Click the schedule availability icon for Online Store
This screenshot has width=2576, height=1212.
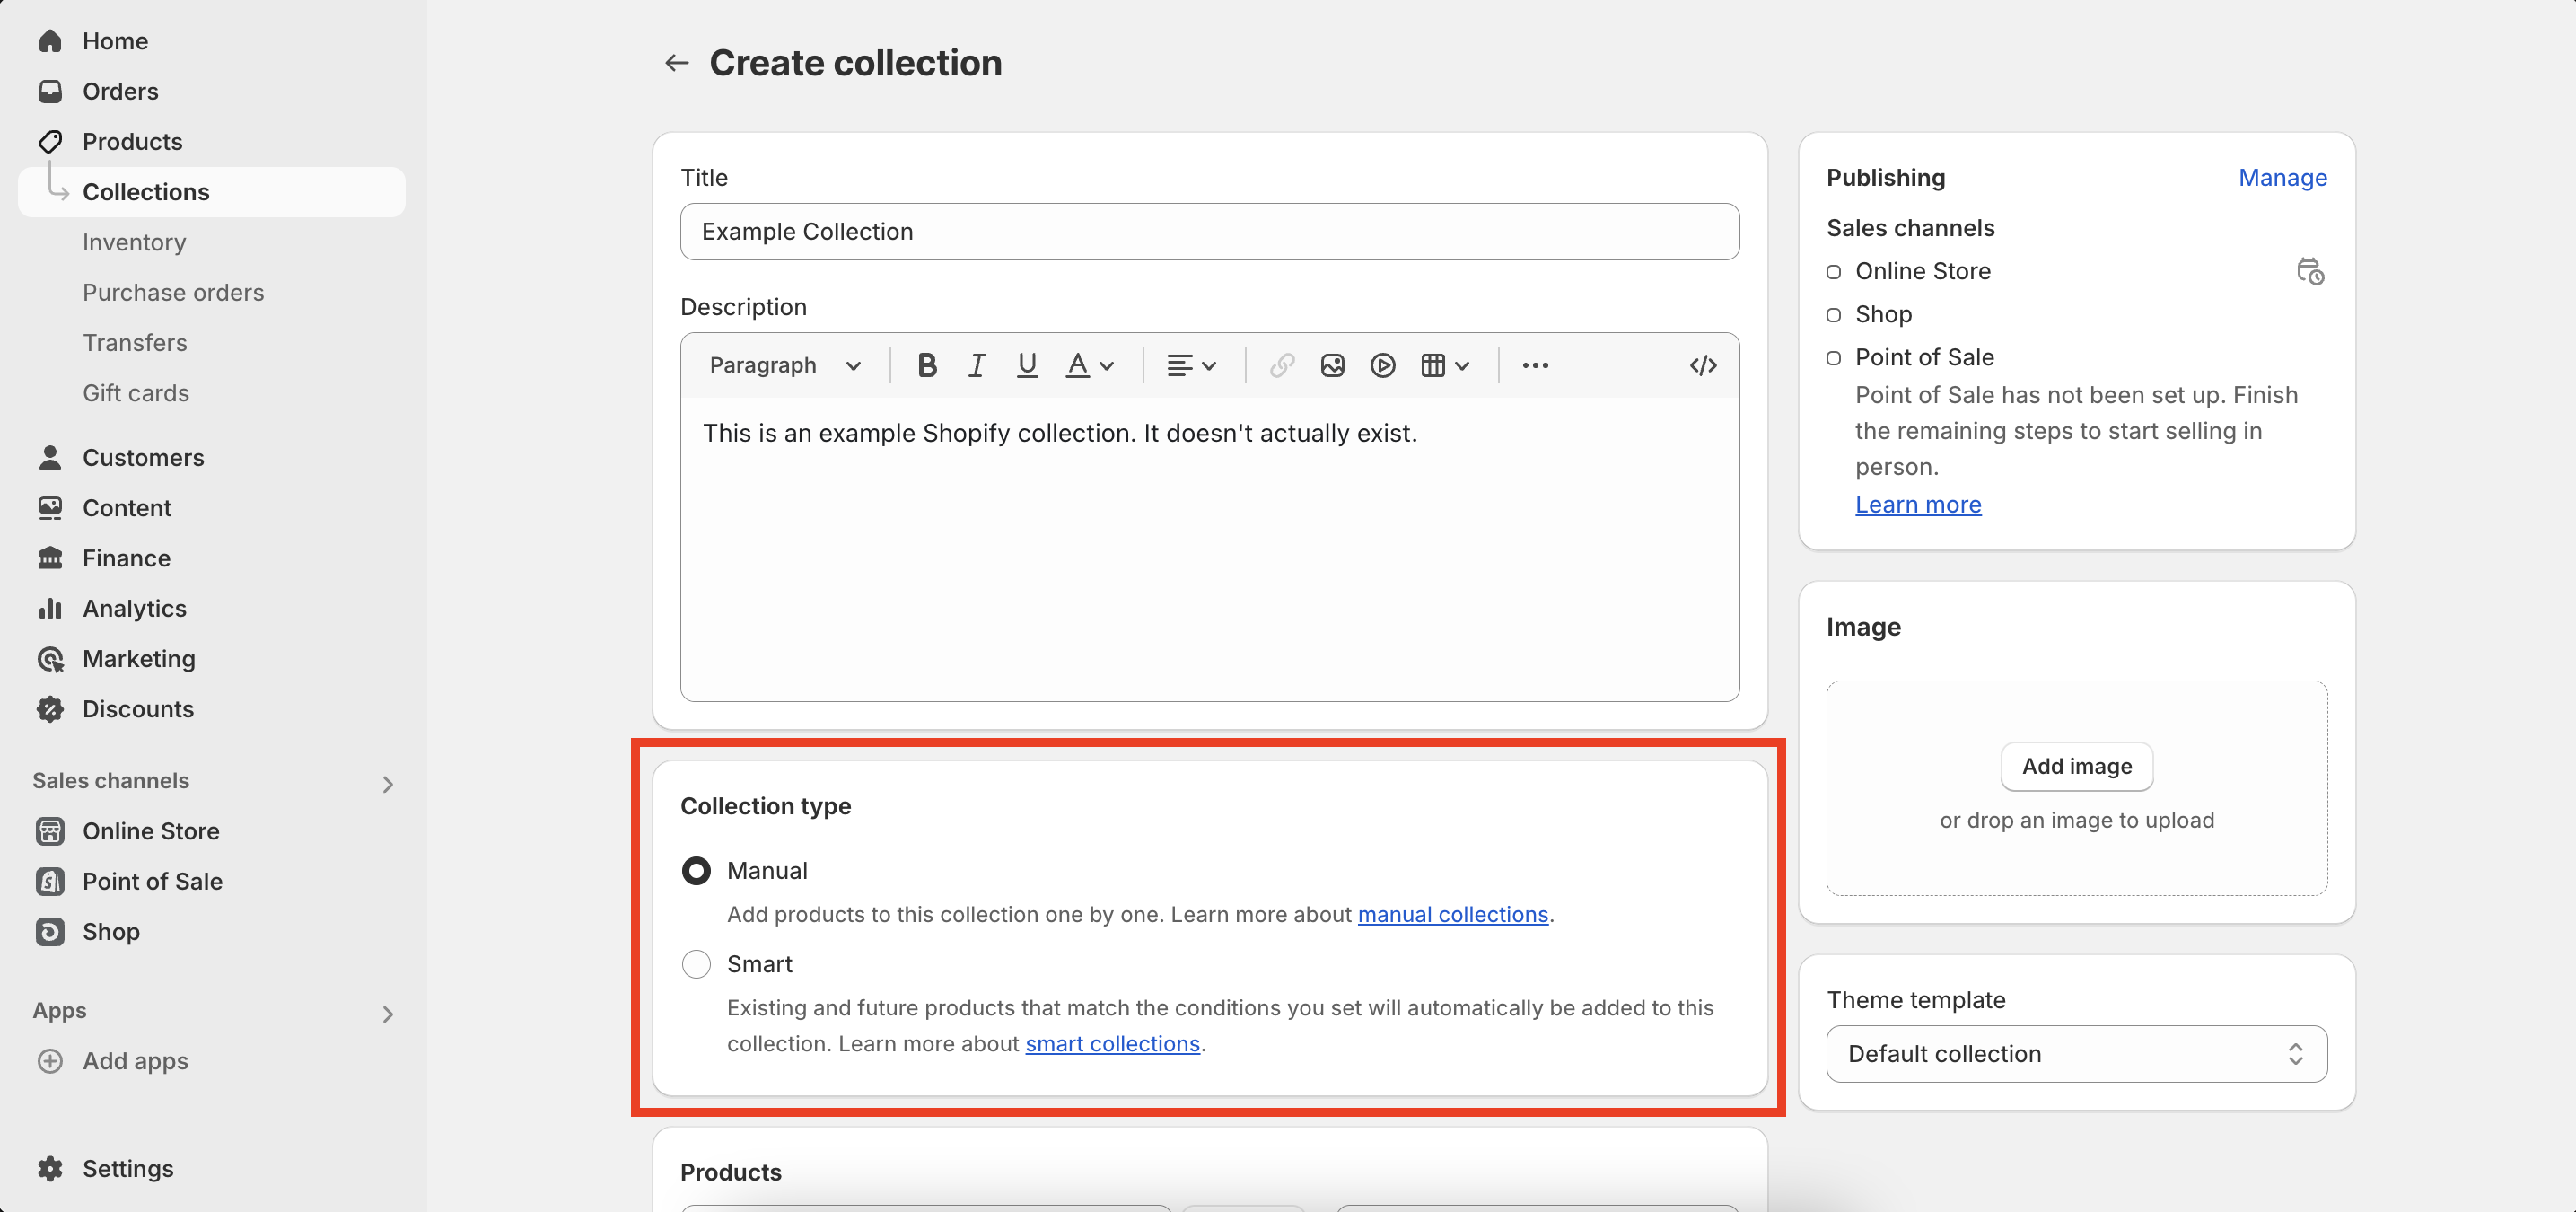2310,271
